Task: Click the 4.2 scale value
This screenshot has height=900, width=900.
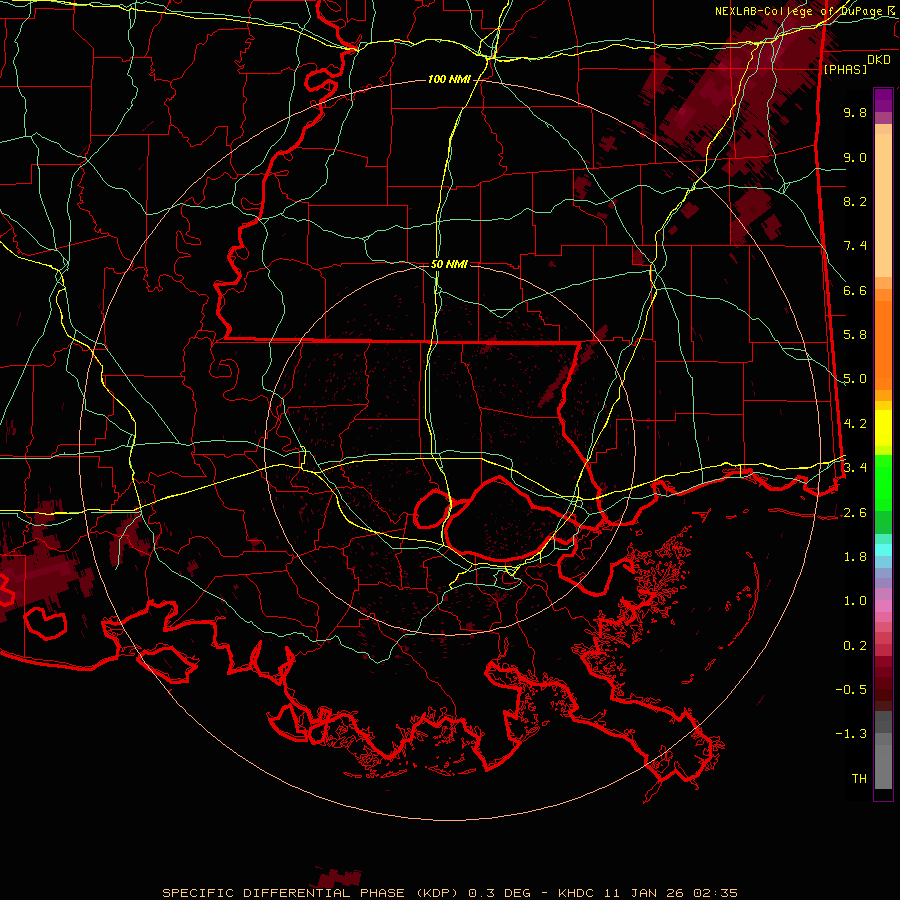Action: 855,424
